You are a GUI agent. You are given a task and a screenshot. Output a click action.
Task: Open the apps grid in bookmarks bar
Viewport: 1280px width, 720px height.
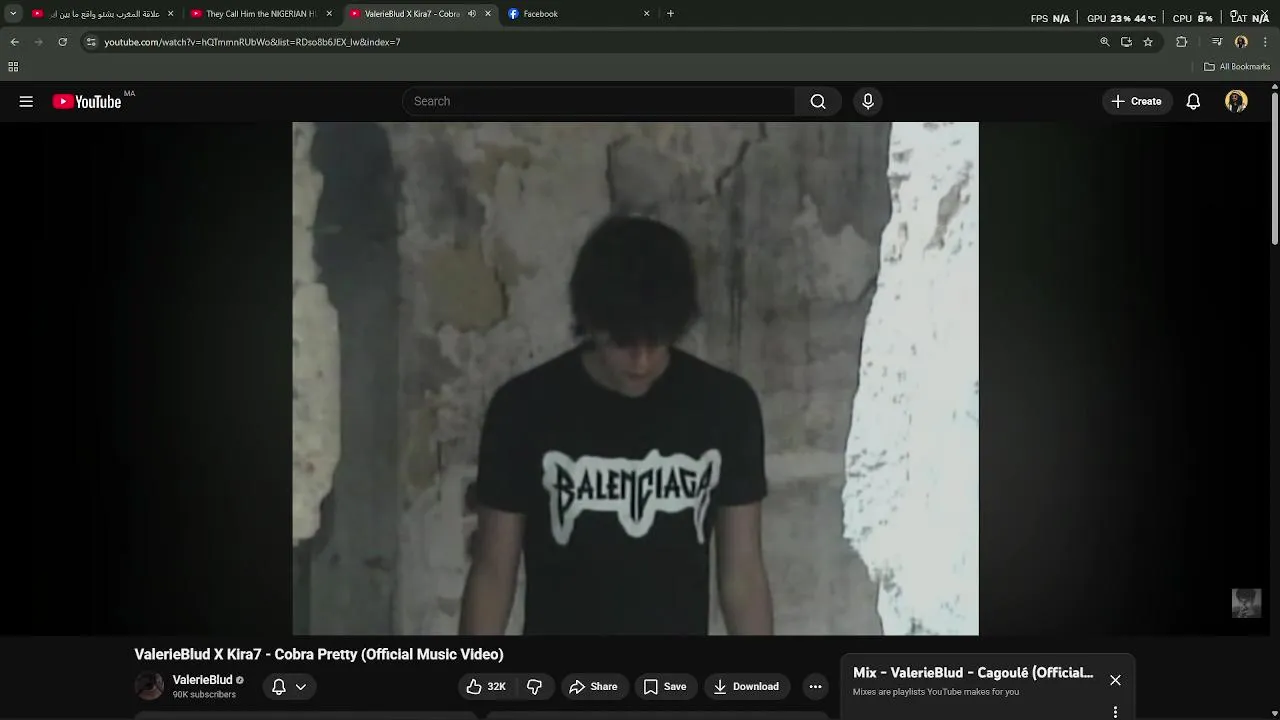click(13, 67)
